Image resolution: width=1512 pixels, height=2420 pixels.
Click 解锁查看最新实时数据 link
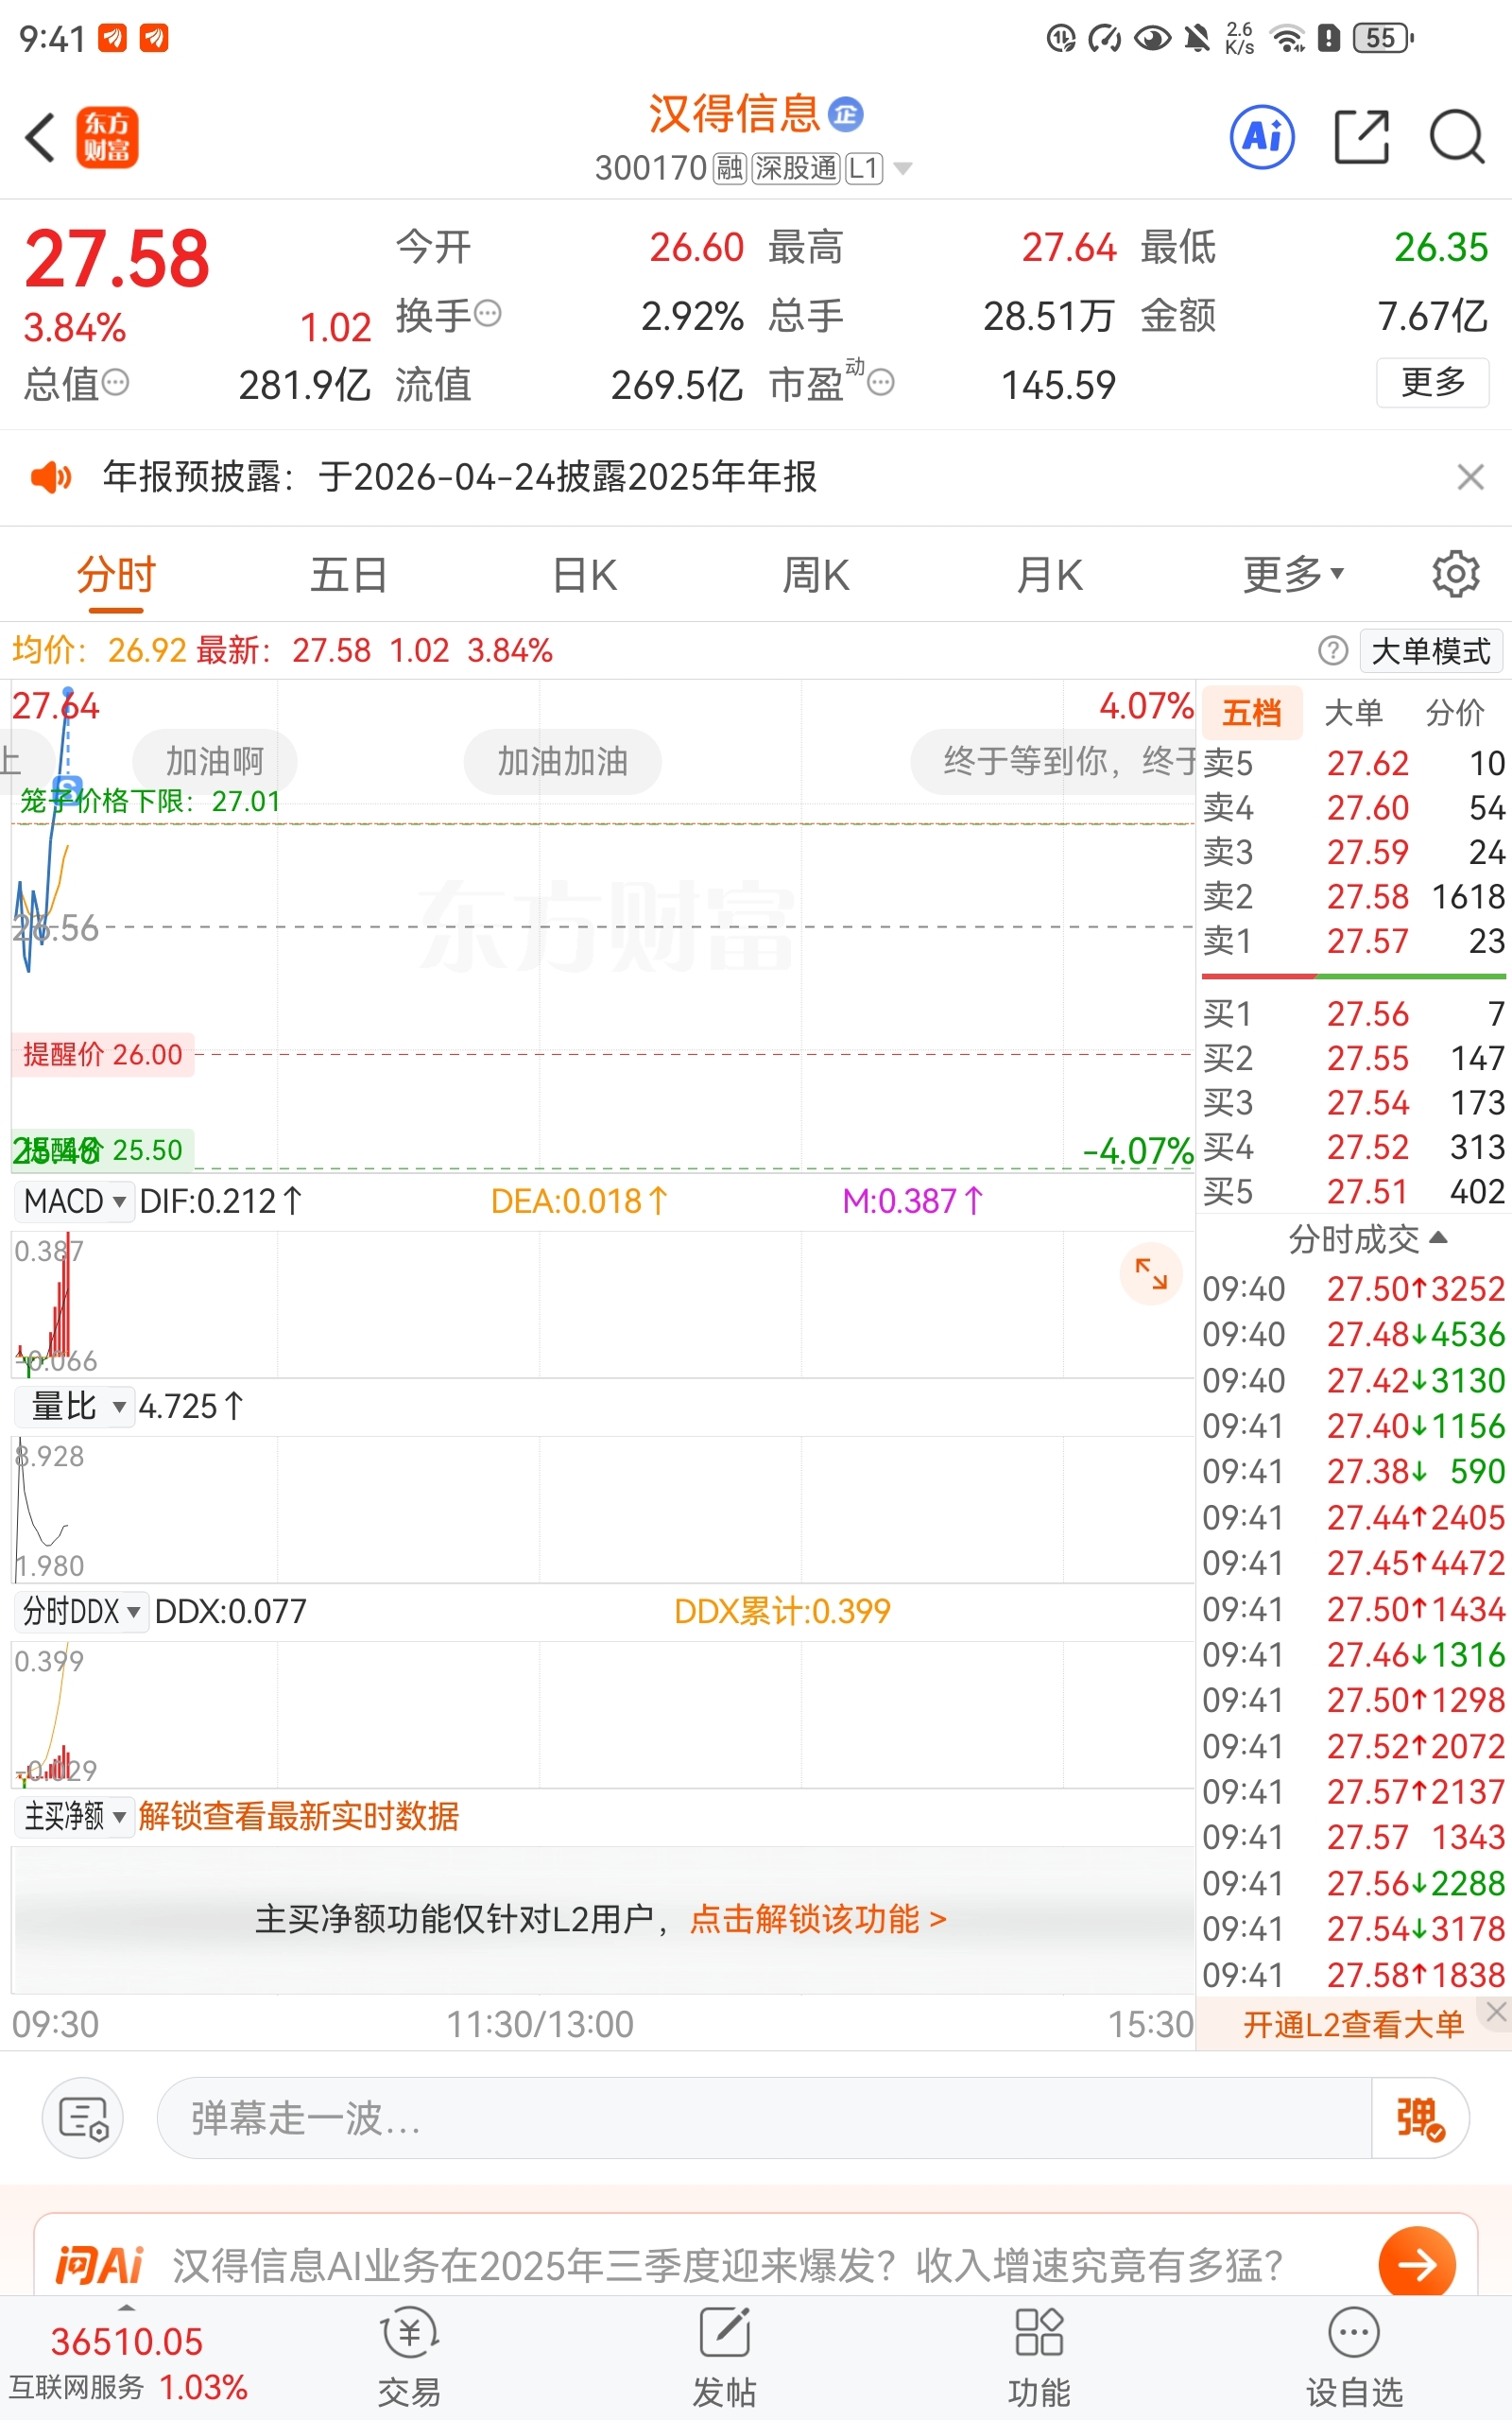pyautogui.click(x=299, y=1815)
